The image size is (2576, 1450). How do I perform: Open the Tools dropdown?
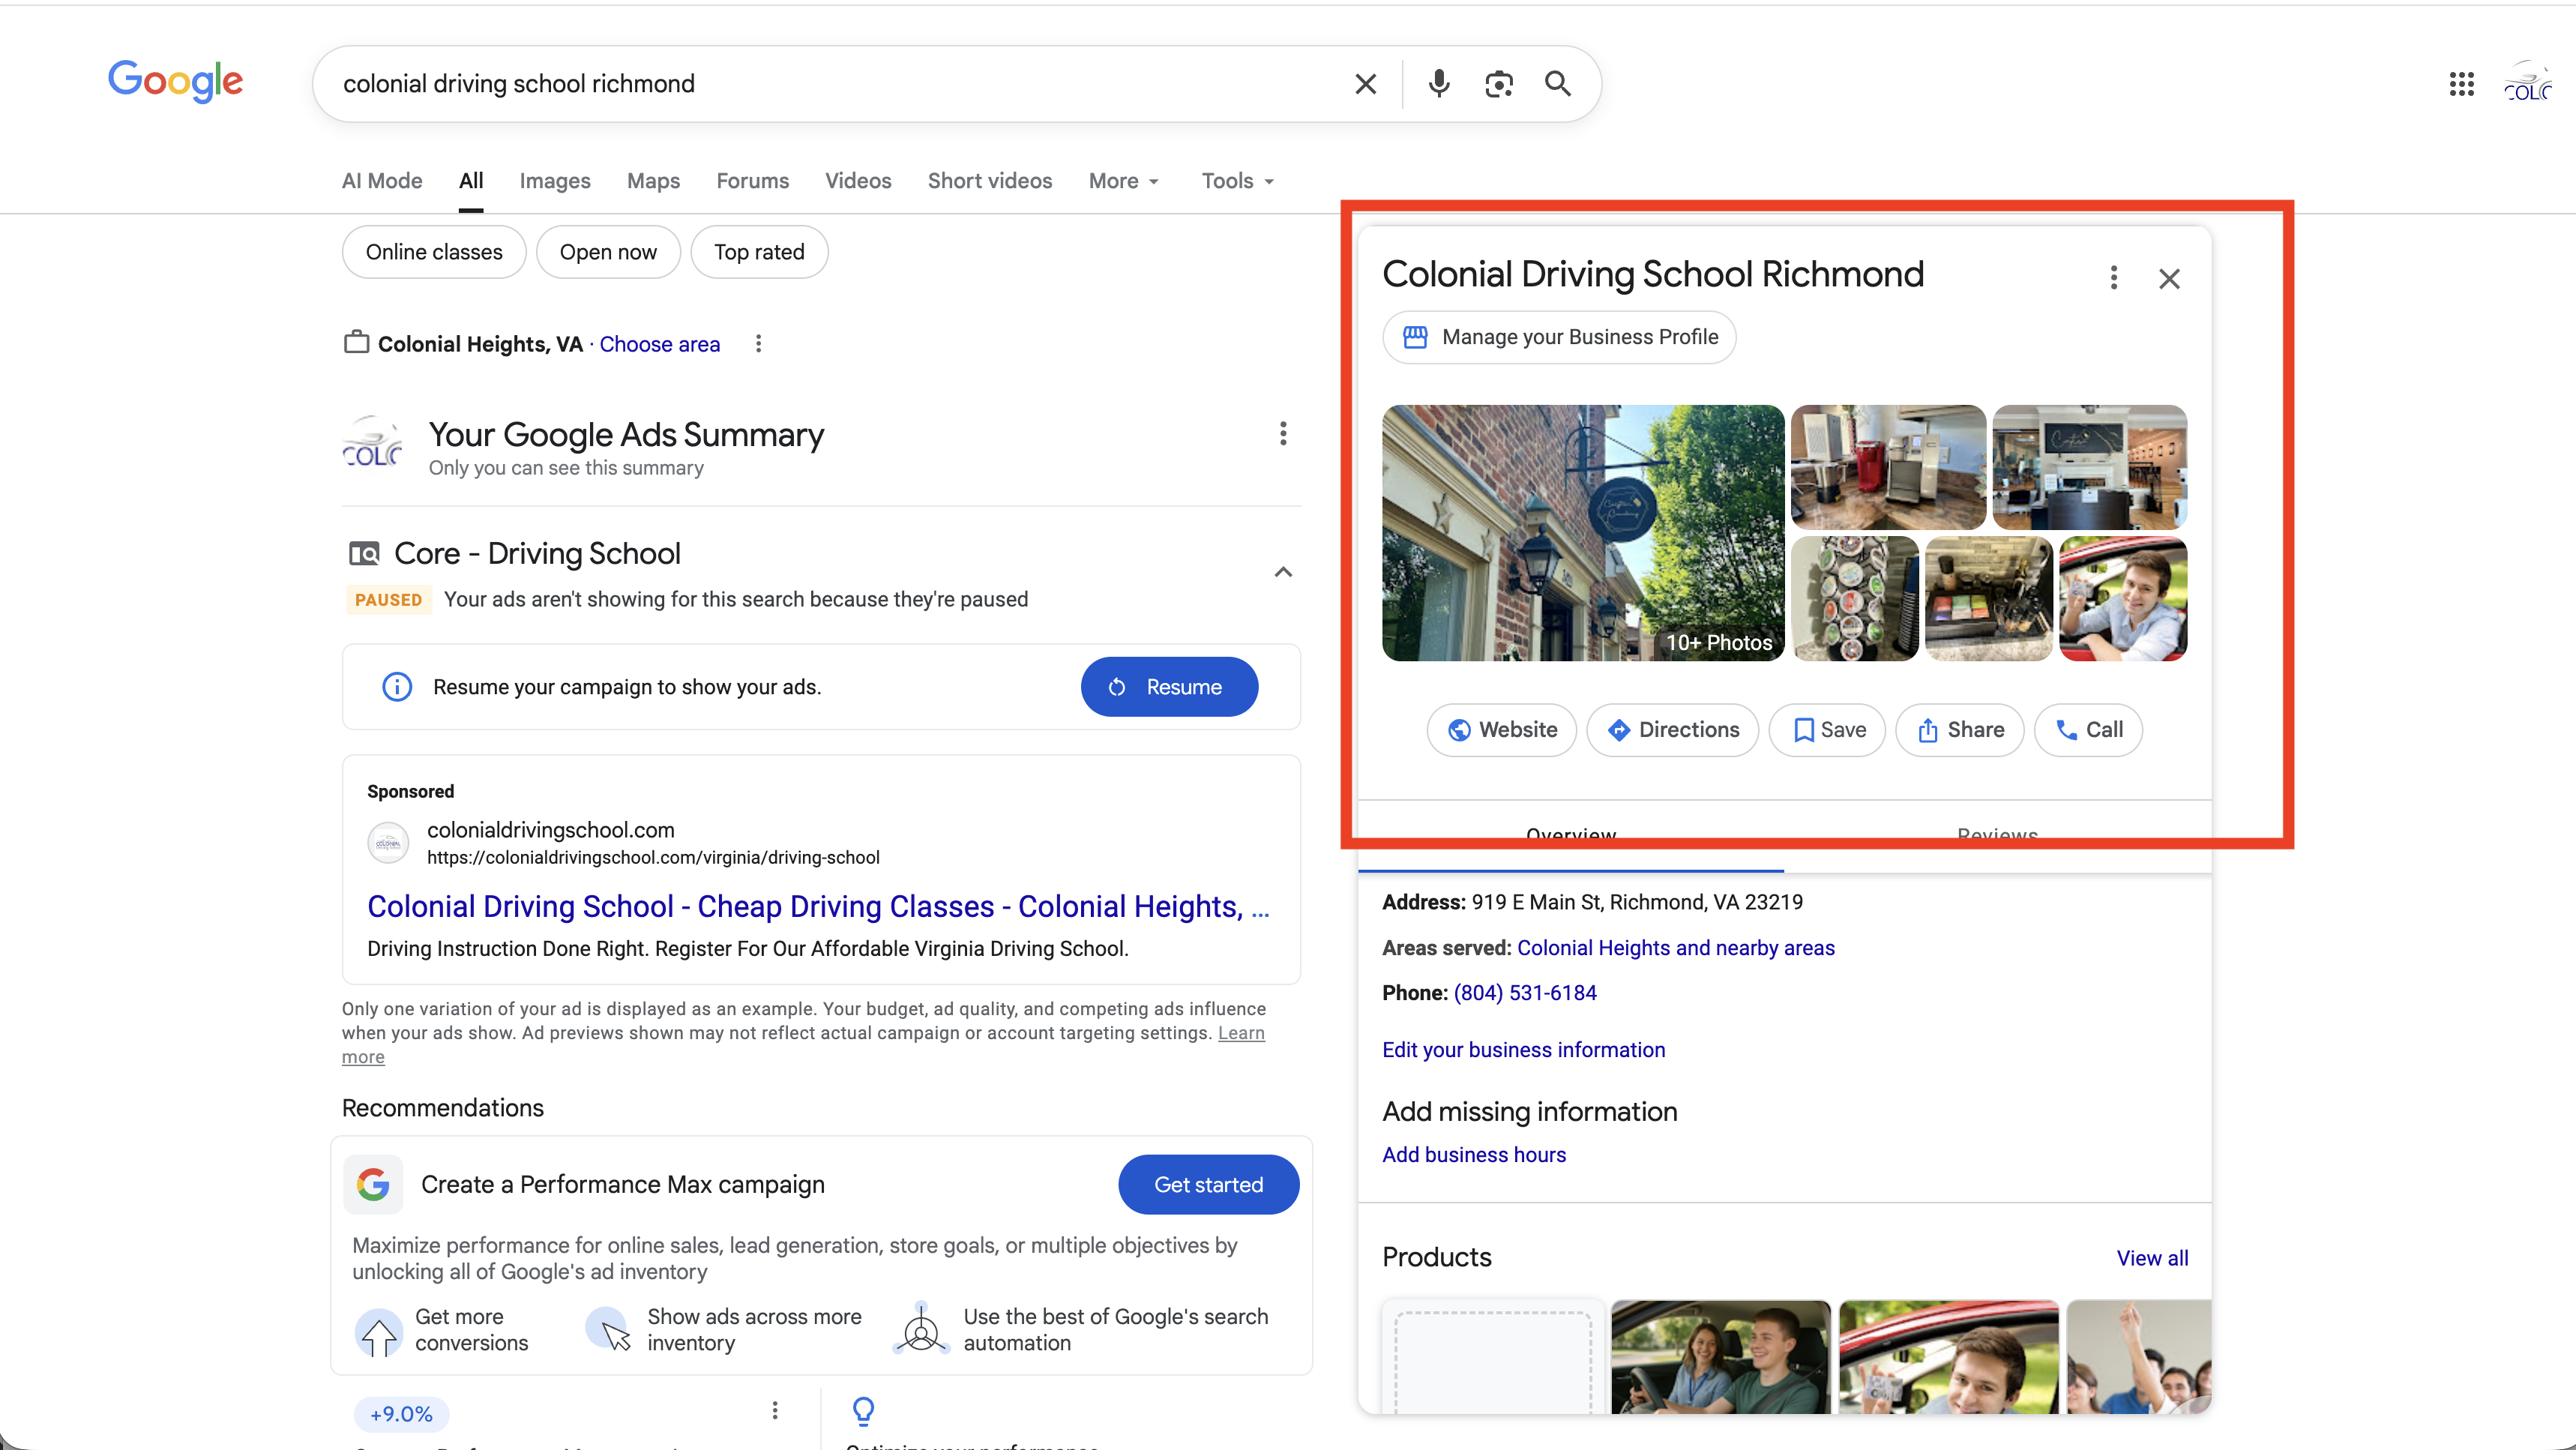(x=1238, y=181)
